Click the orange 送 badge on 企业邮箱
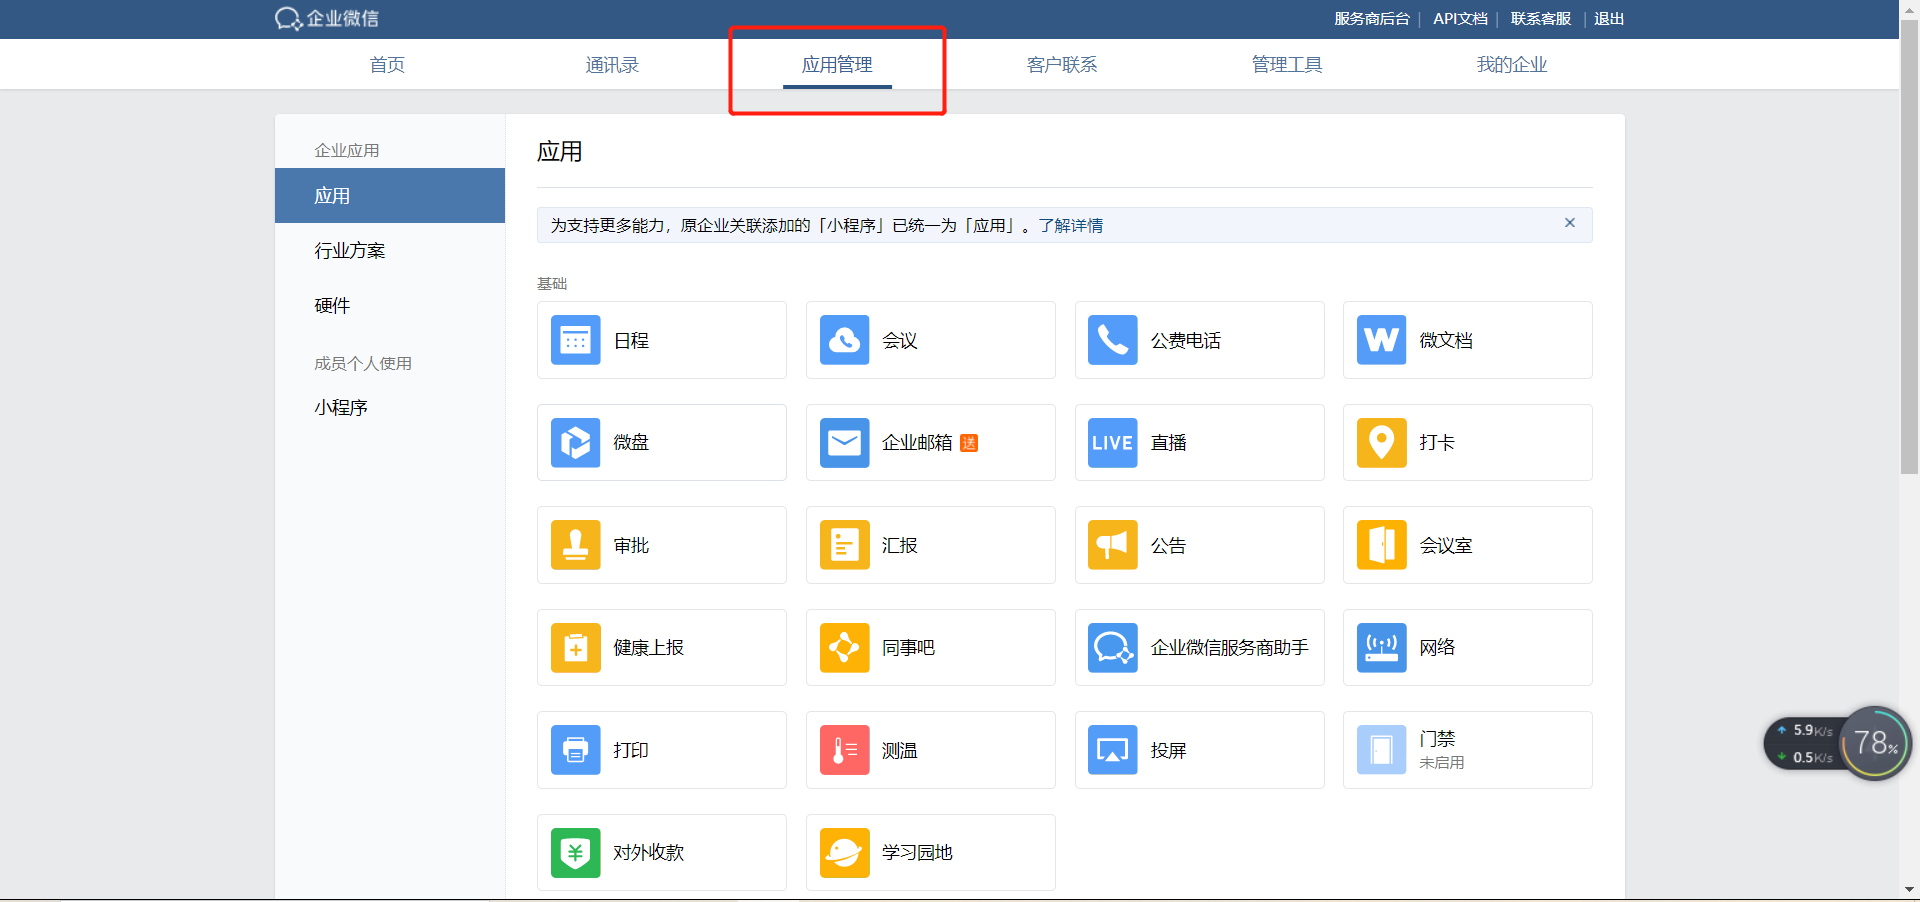1920x902 pixels. click(969, 443)
